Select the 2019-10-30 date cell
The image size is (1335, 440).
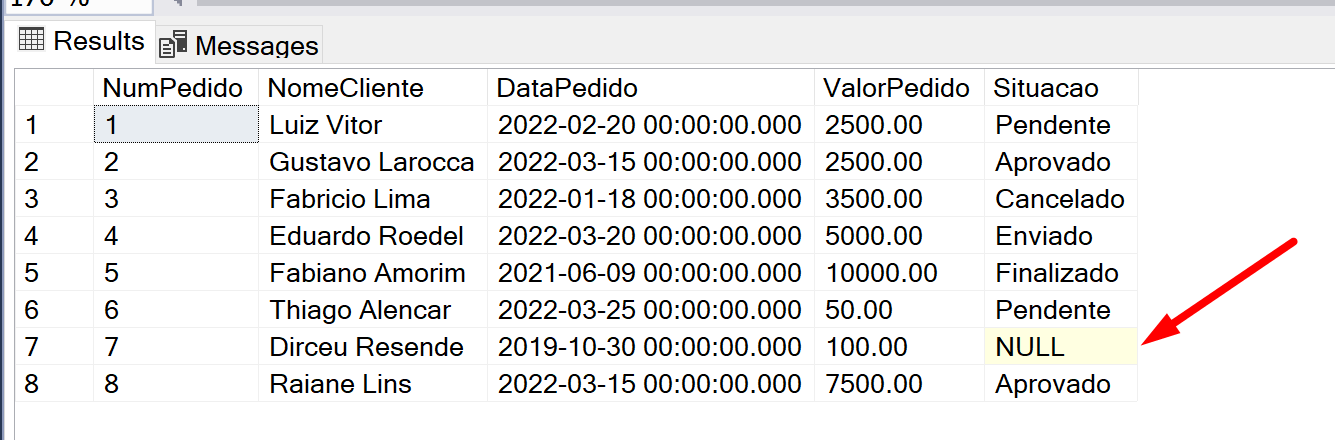pyautogui.click(x=650, y=347)
